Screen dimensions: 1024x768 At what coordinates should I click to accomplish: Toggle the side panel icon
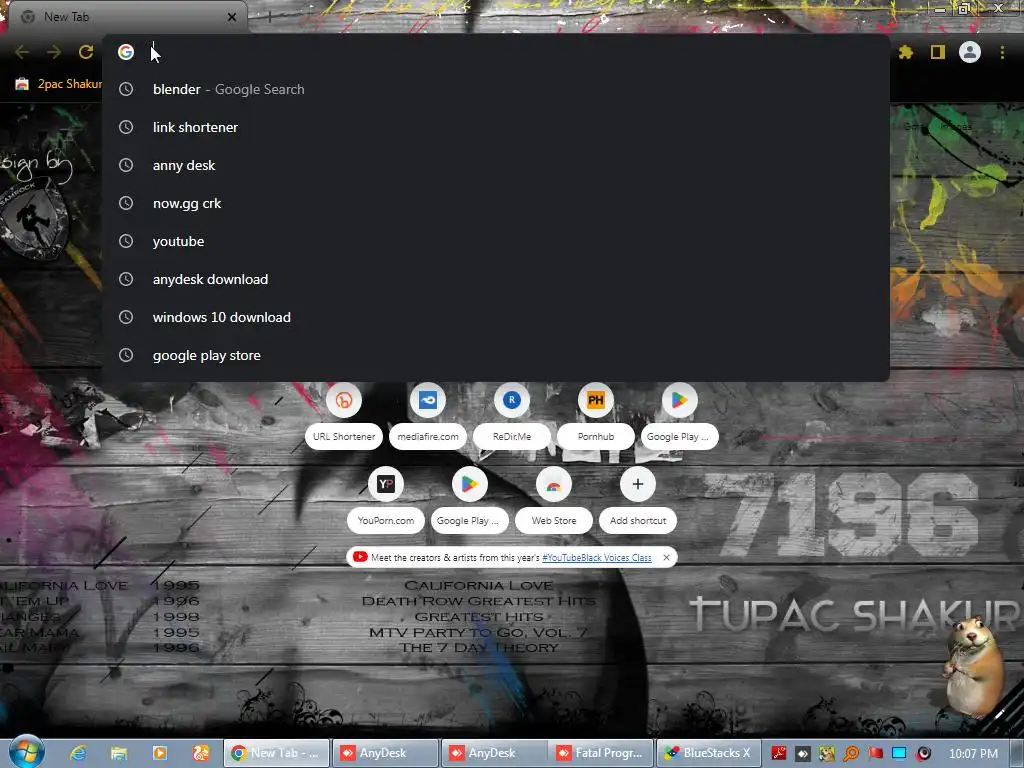[x=938, y=52]
